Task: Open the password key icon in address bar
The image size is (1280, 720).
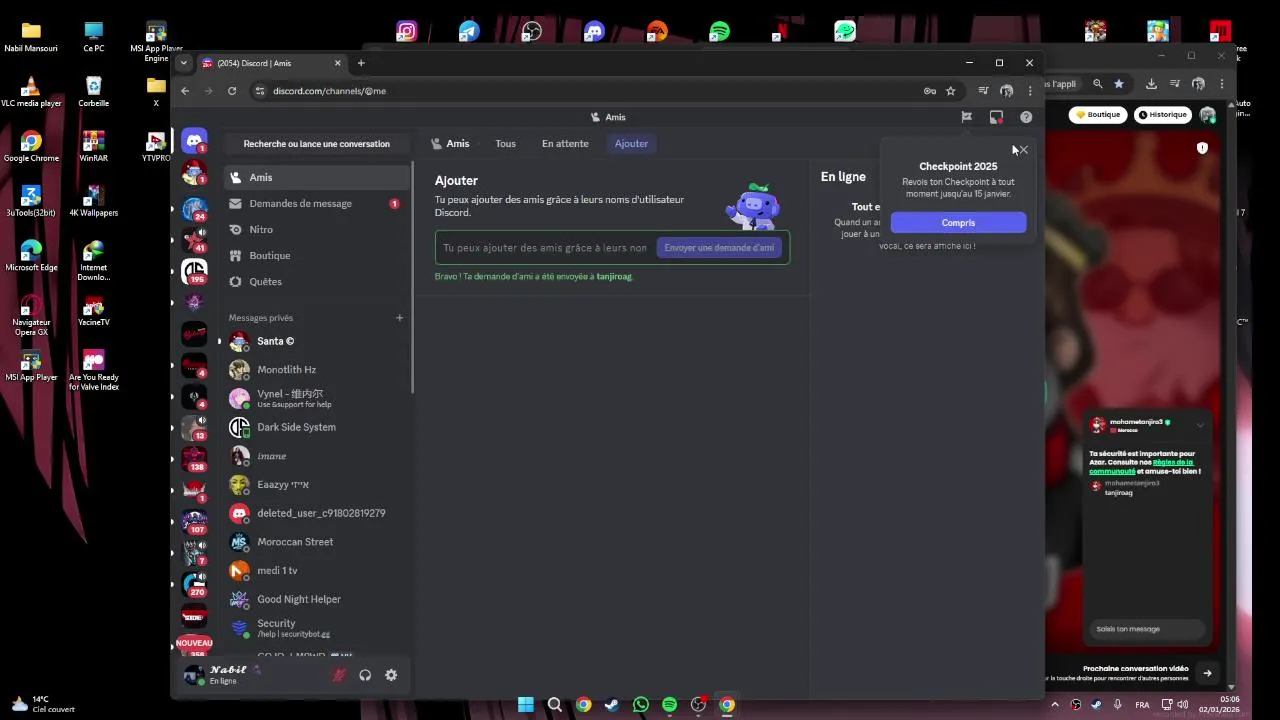Action: tap(930, 91)
